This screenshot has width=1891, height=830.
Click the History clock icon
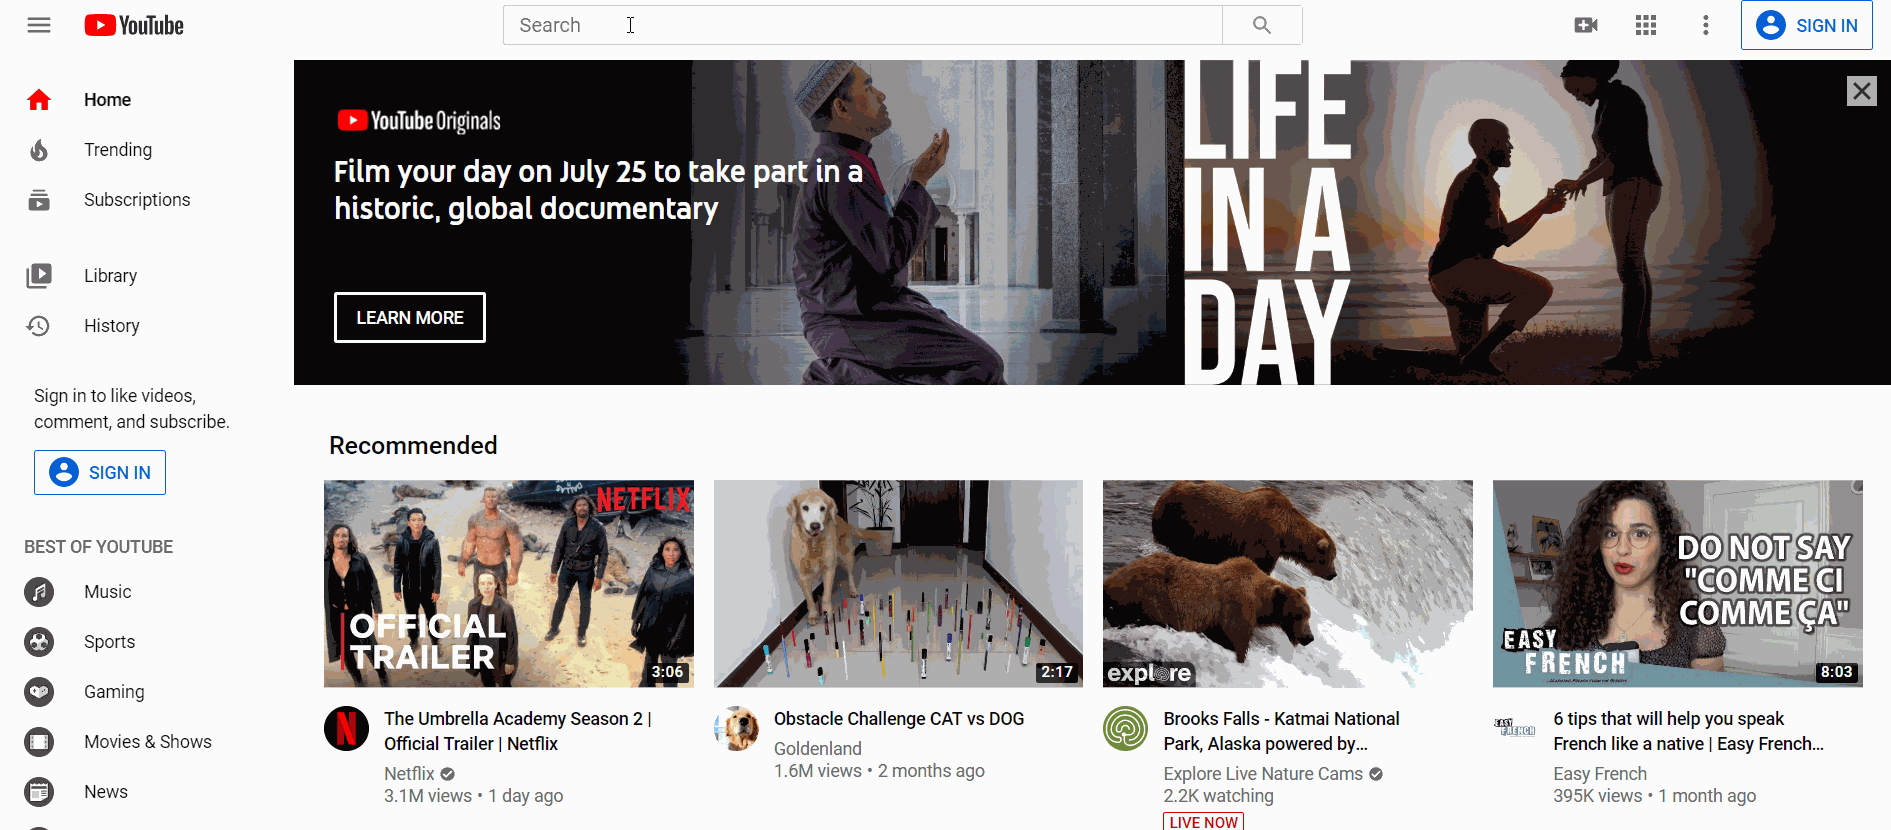click(x=39, y=326)
